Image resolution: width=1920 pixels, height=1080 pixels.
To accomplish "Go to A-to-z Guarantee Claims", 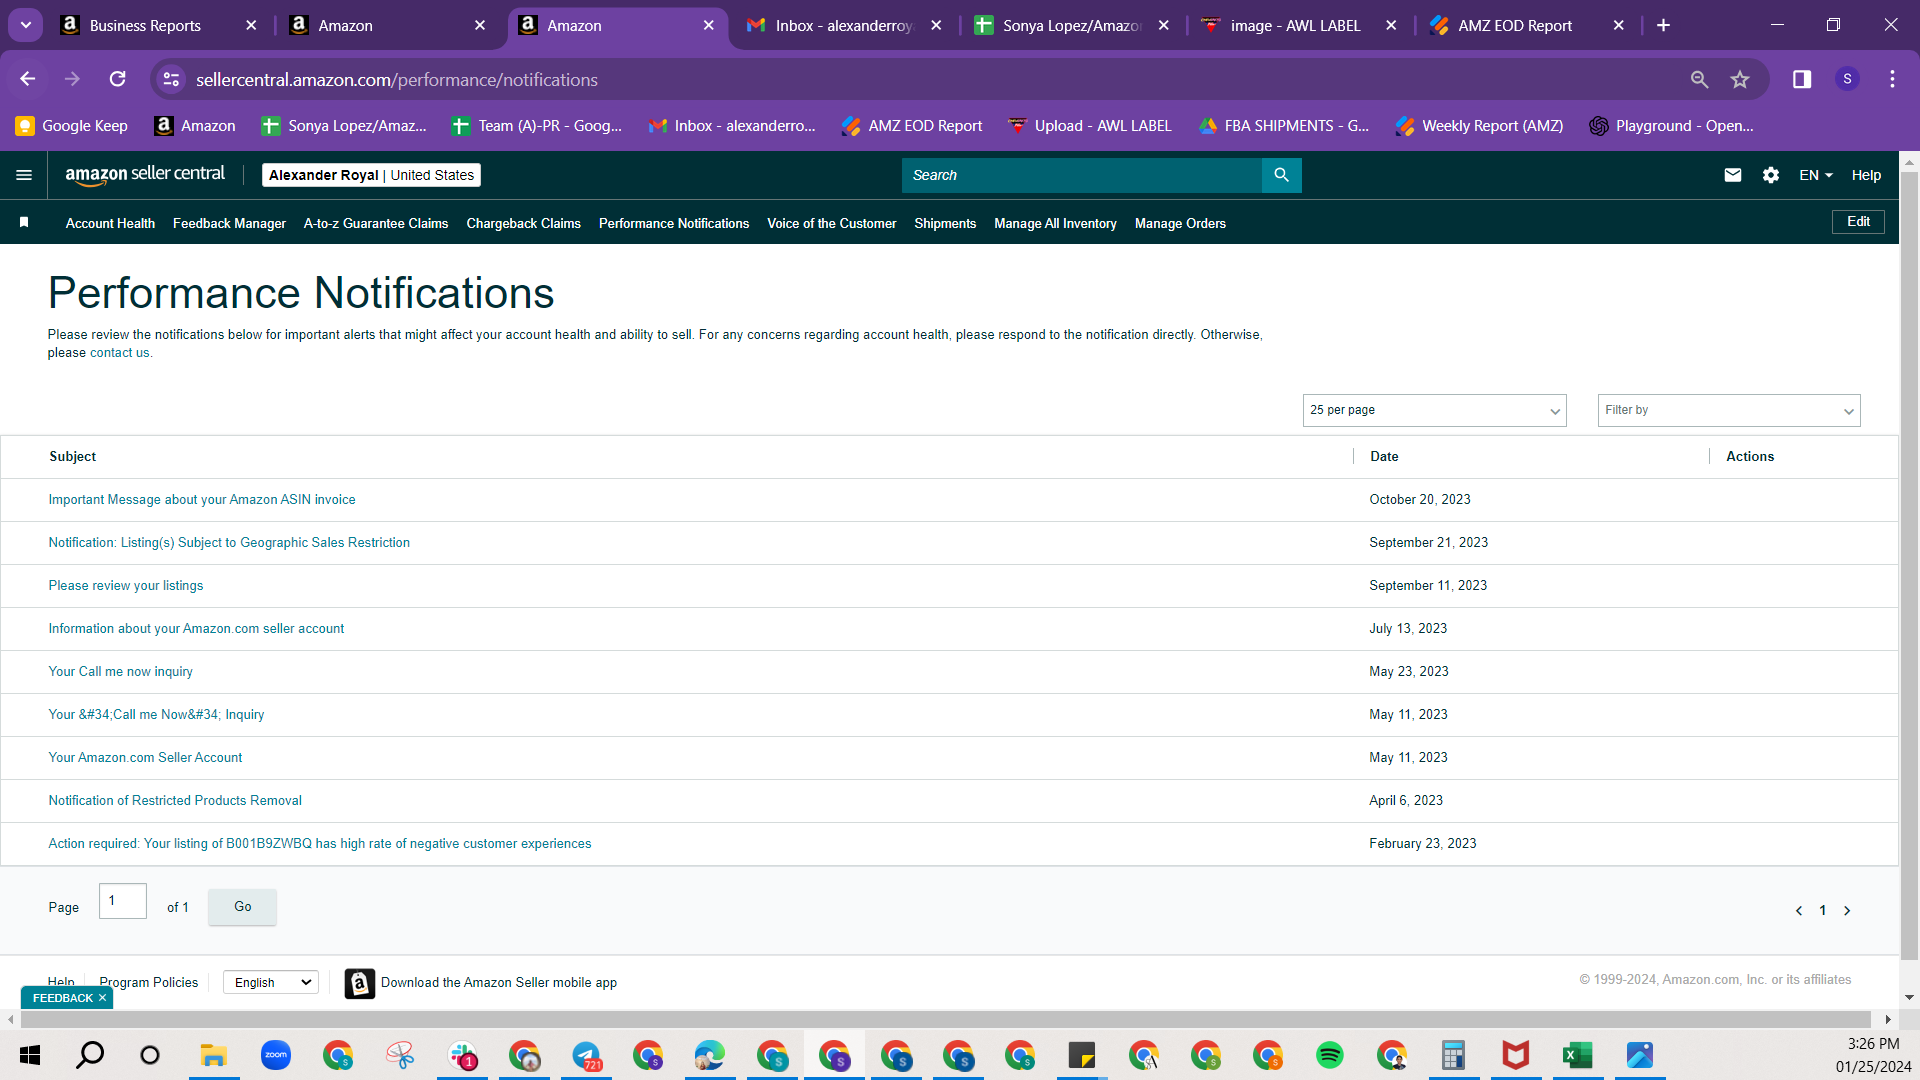I will pos(376,223).
